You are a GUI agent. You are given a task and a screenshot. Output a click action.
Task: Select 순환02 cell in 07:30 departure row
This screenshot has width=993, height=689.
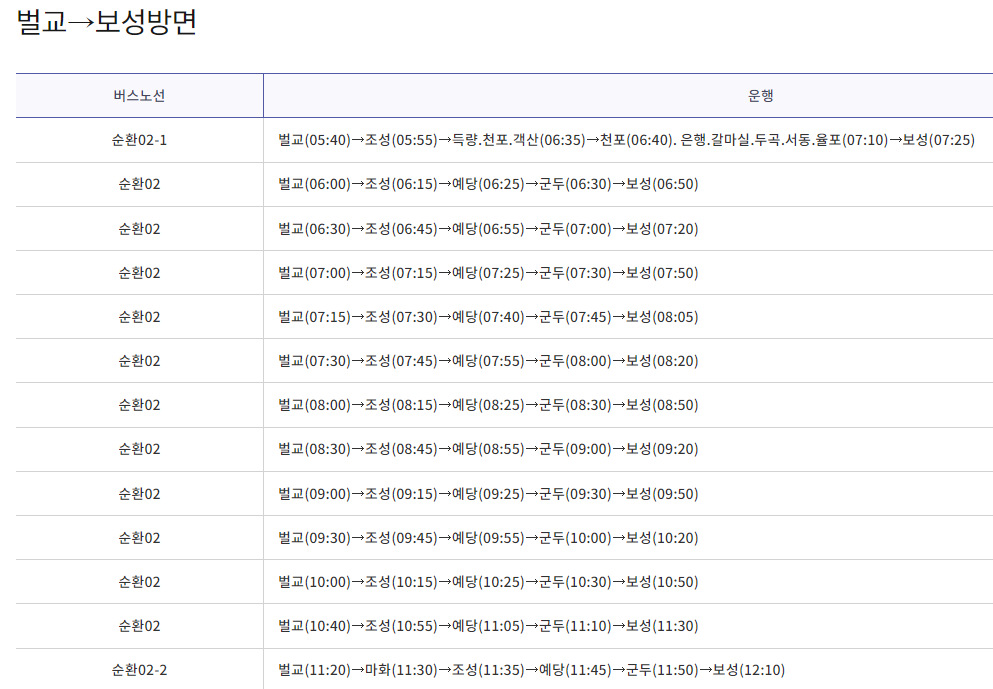click(x=139, y=361)
